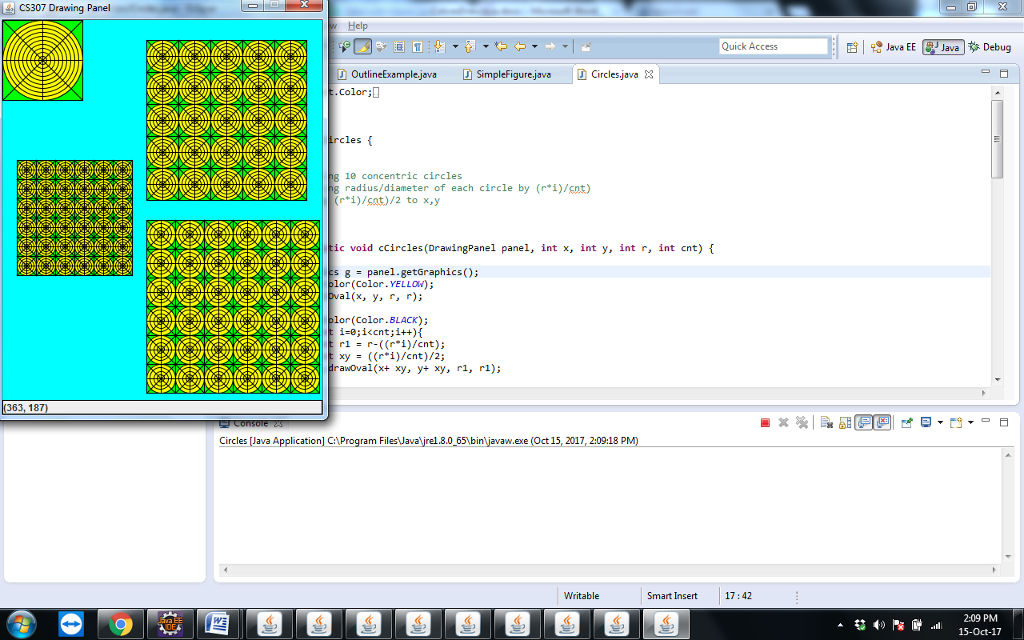The image size is (1024, 640).
Task: Open Windows Start menu
Action: point(22,624)
